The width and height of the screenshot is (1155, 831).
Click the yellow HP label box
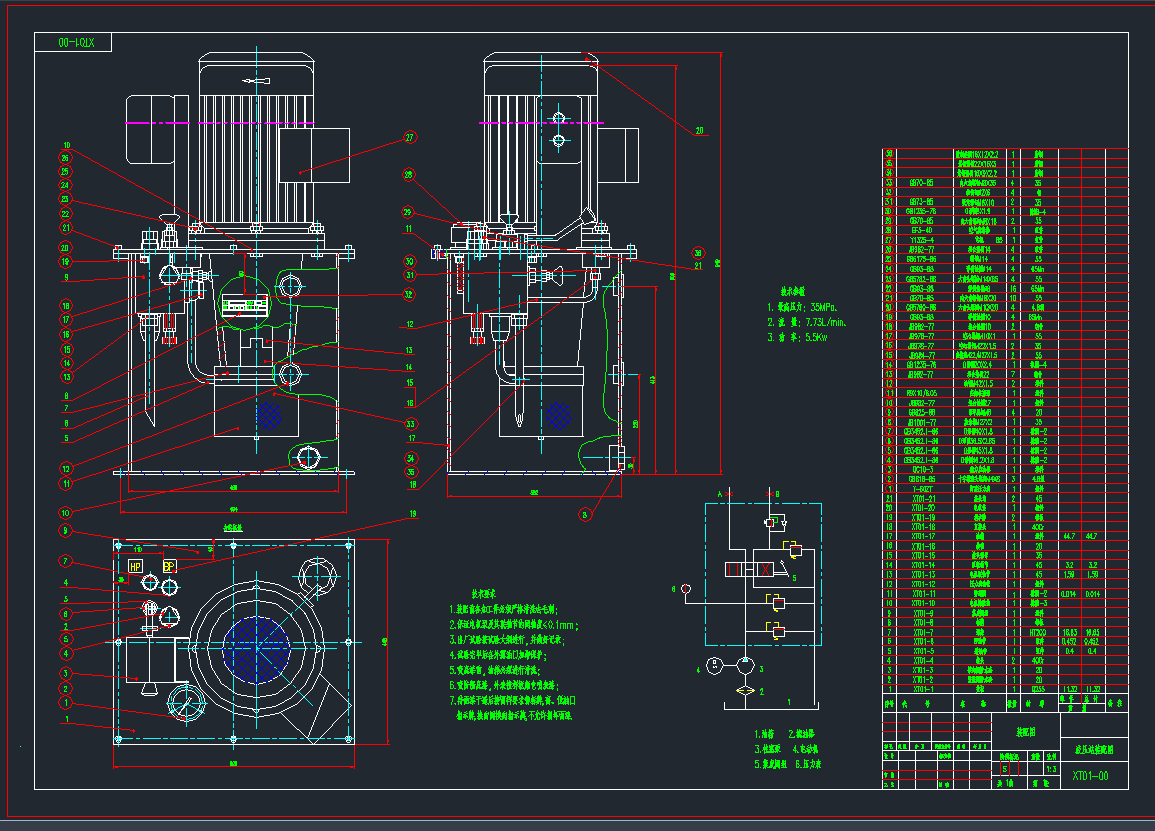[135, 567]
